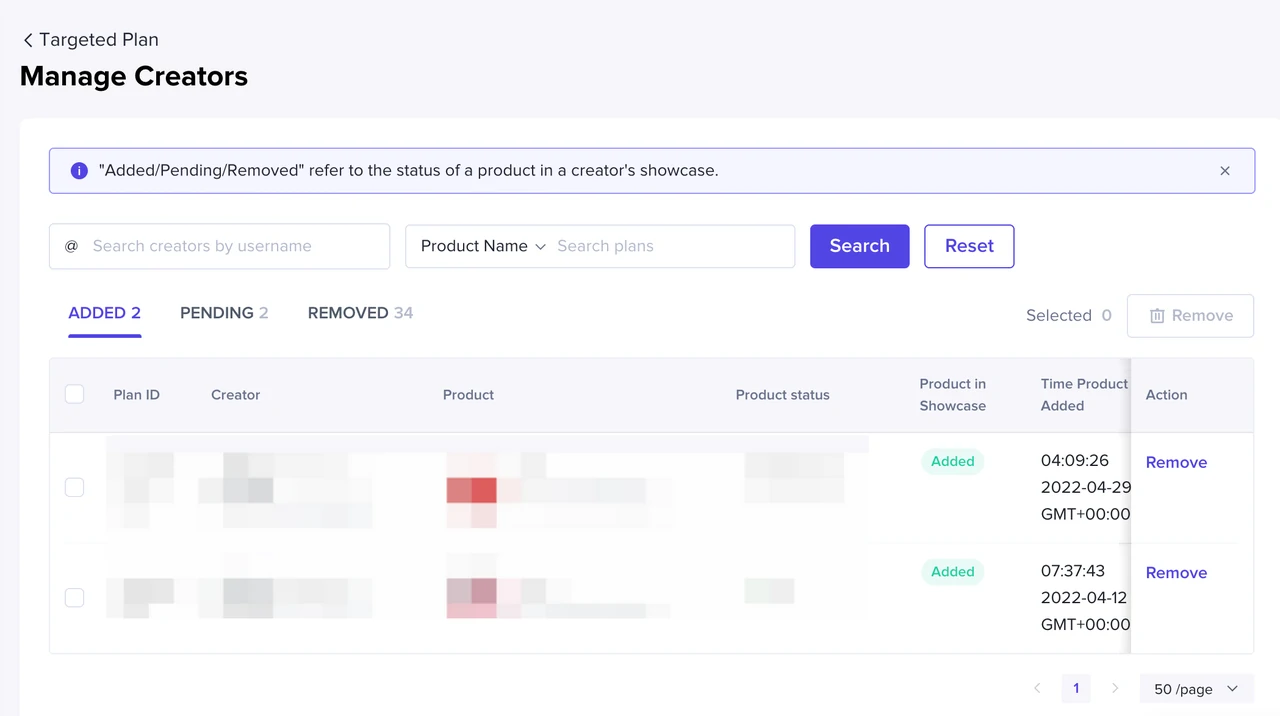The width and height of the screenshot is (1280, 716).
Task: Click the info icon in the status banner
Action: pos(79,171)
